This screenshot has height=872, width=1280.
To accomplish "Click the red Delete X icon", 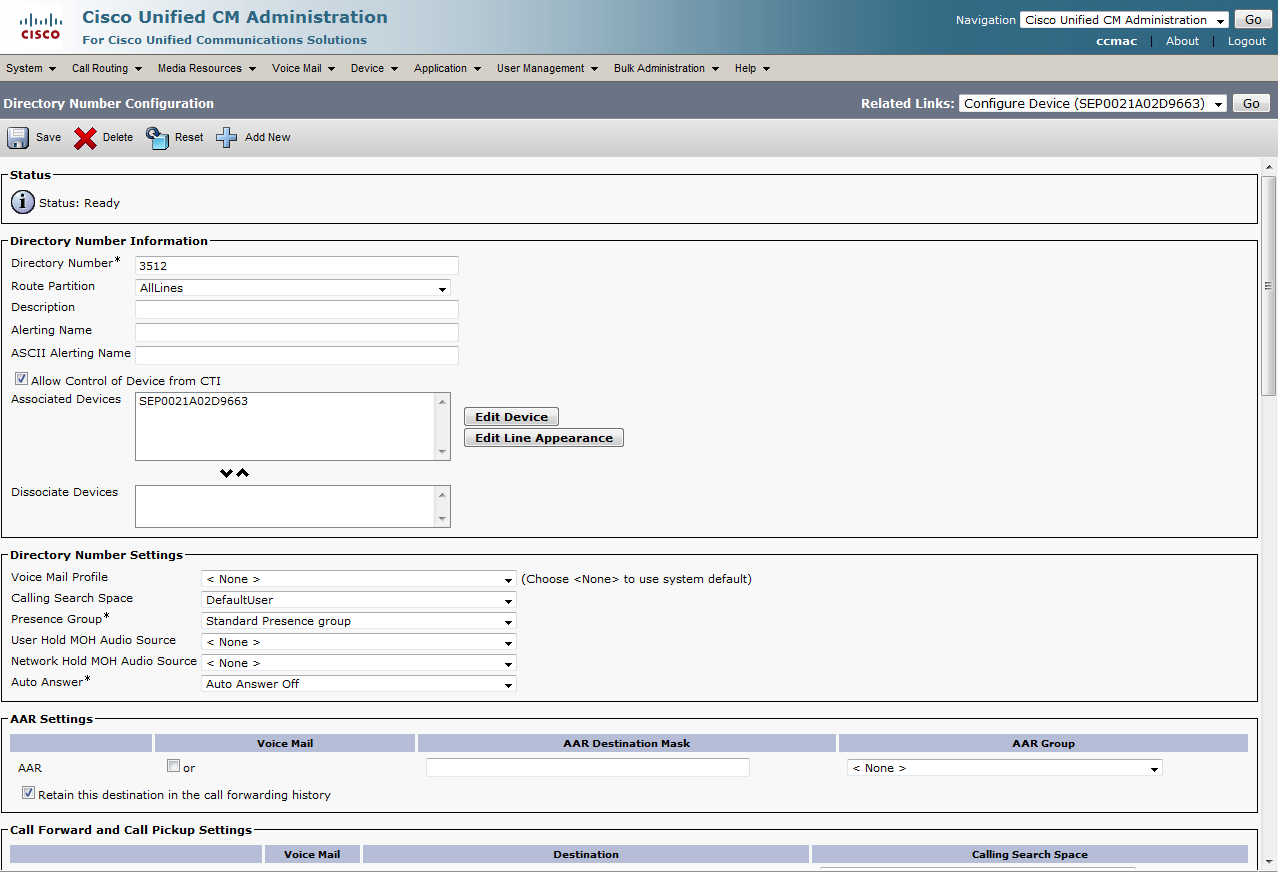I will pyautogui.click(x=86, y=138).
